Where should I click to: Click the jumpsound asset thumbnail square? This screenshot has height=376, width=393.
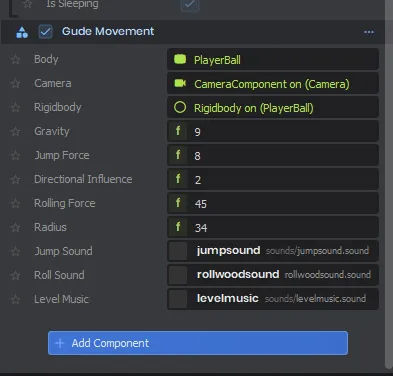click(178, 251)
